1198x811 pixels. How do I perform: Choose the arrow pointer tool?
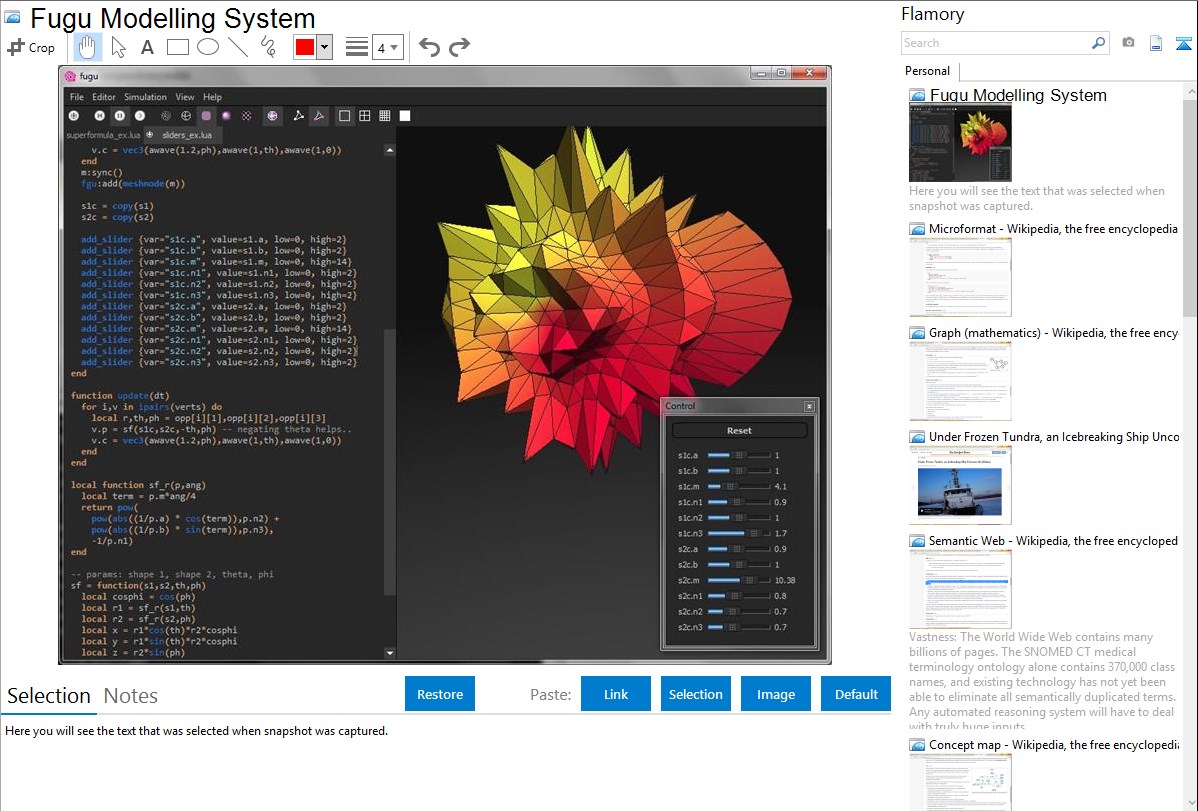(118, 47)
